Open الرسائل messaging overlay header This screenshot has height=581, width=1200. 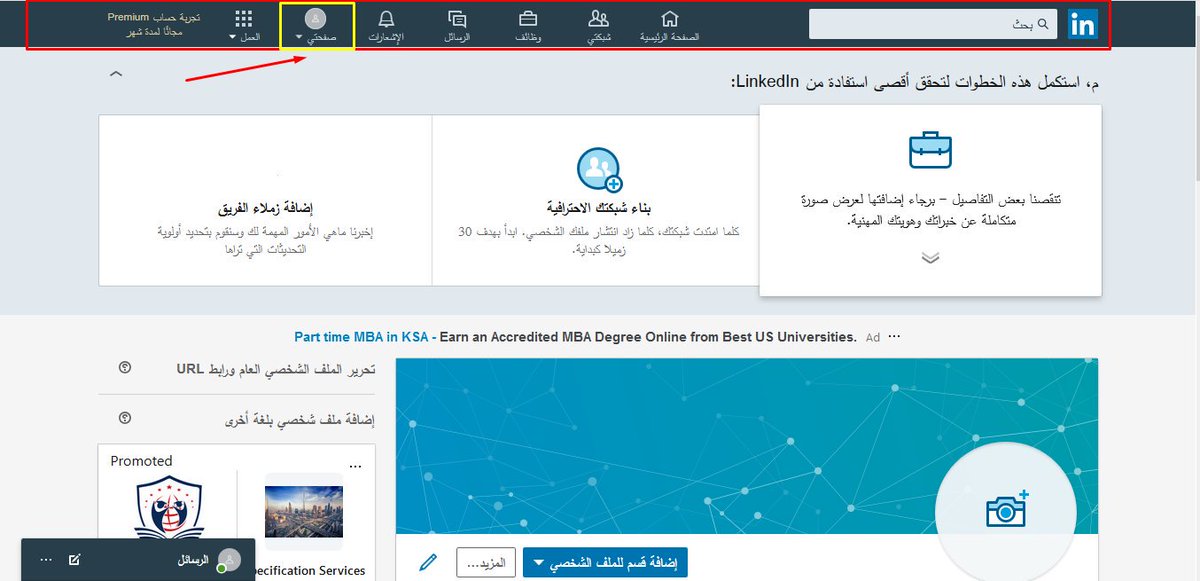click(138, 560)
